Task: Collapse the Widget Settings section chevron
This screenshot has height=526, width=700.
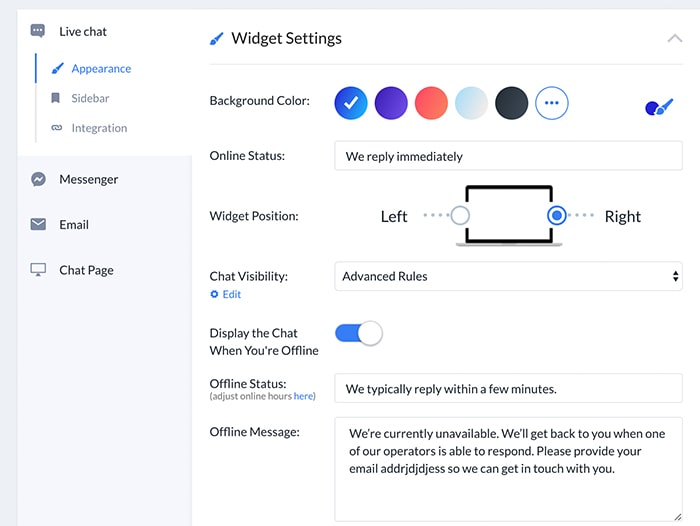Action: coord(675,38)
